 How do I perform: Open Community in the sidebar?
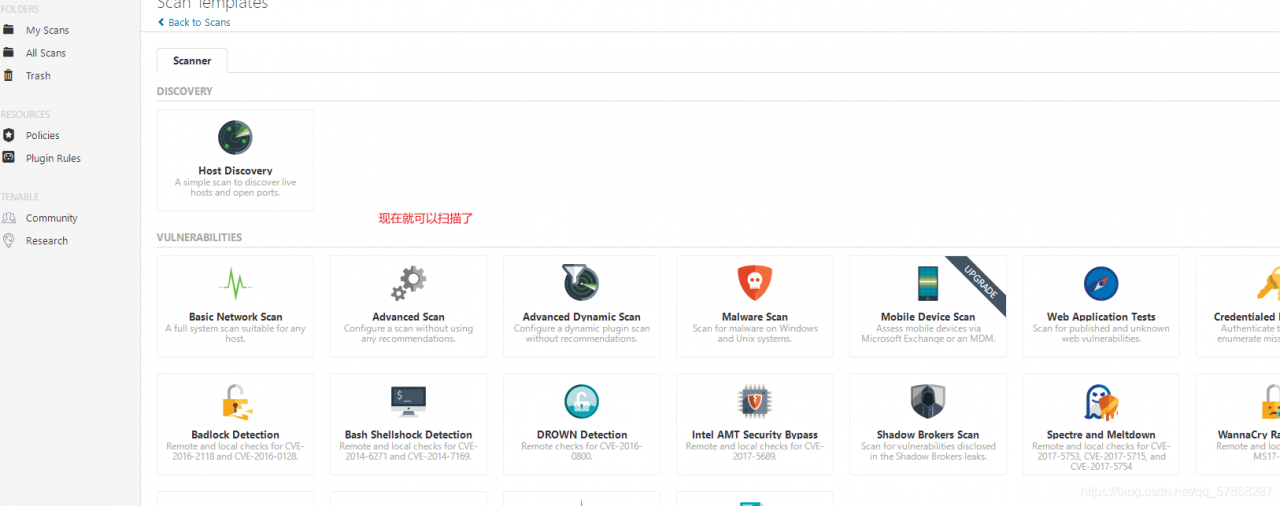coord(52,218)
